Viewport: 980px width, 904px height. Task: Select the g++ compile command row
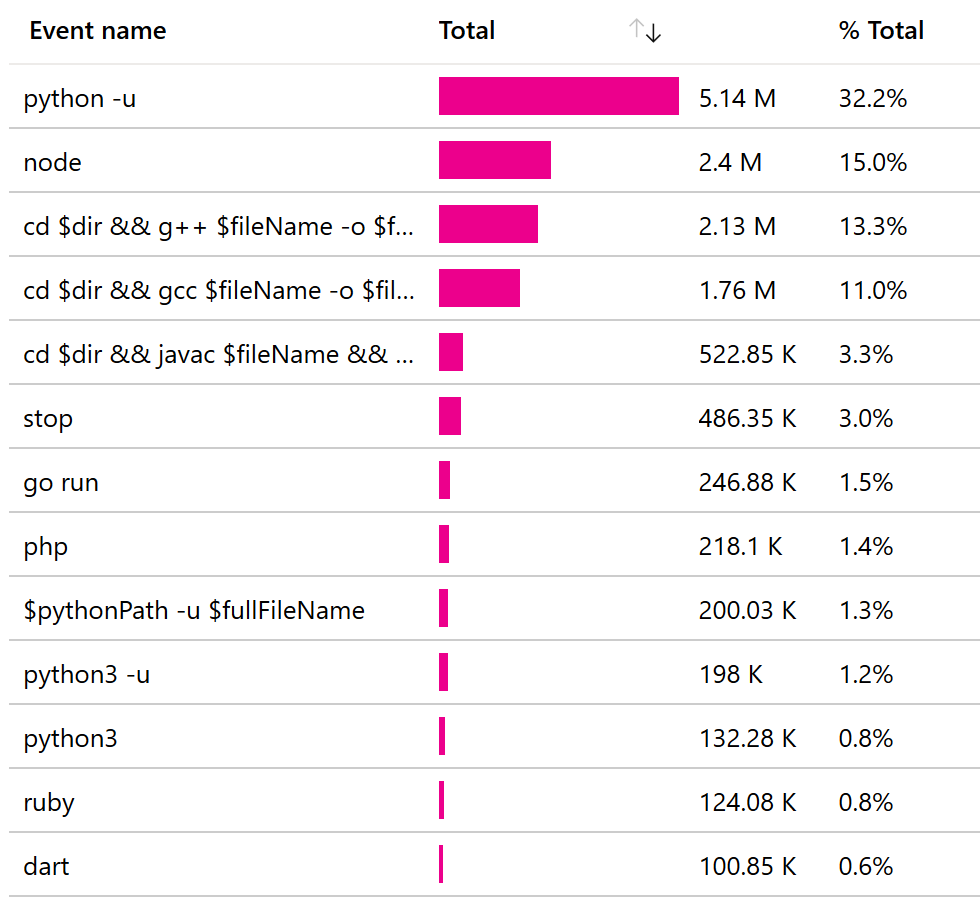218,226
